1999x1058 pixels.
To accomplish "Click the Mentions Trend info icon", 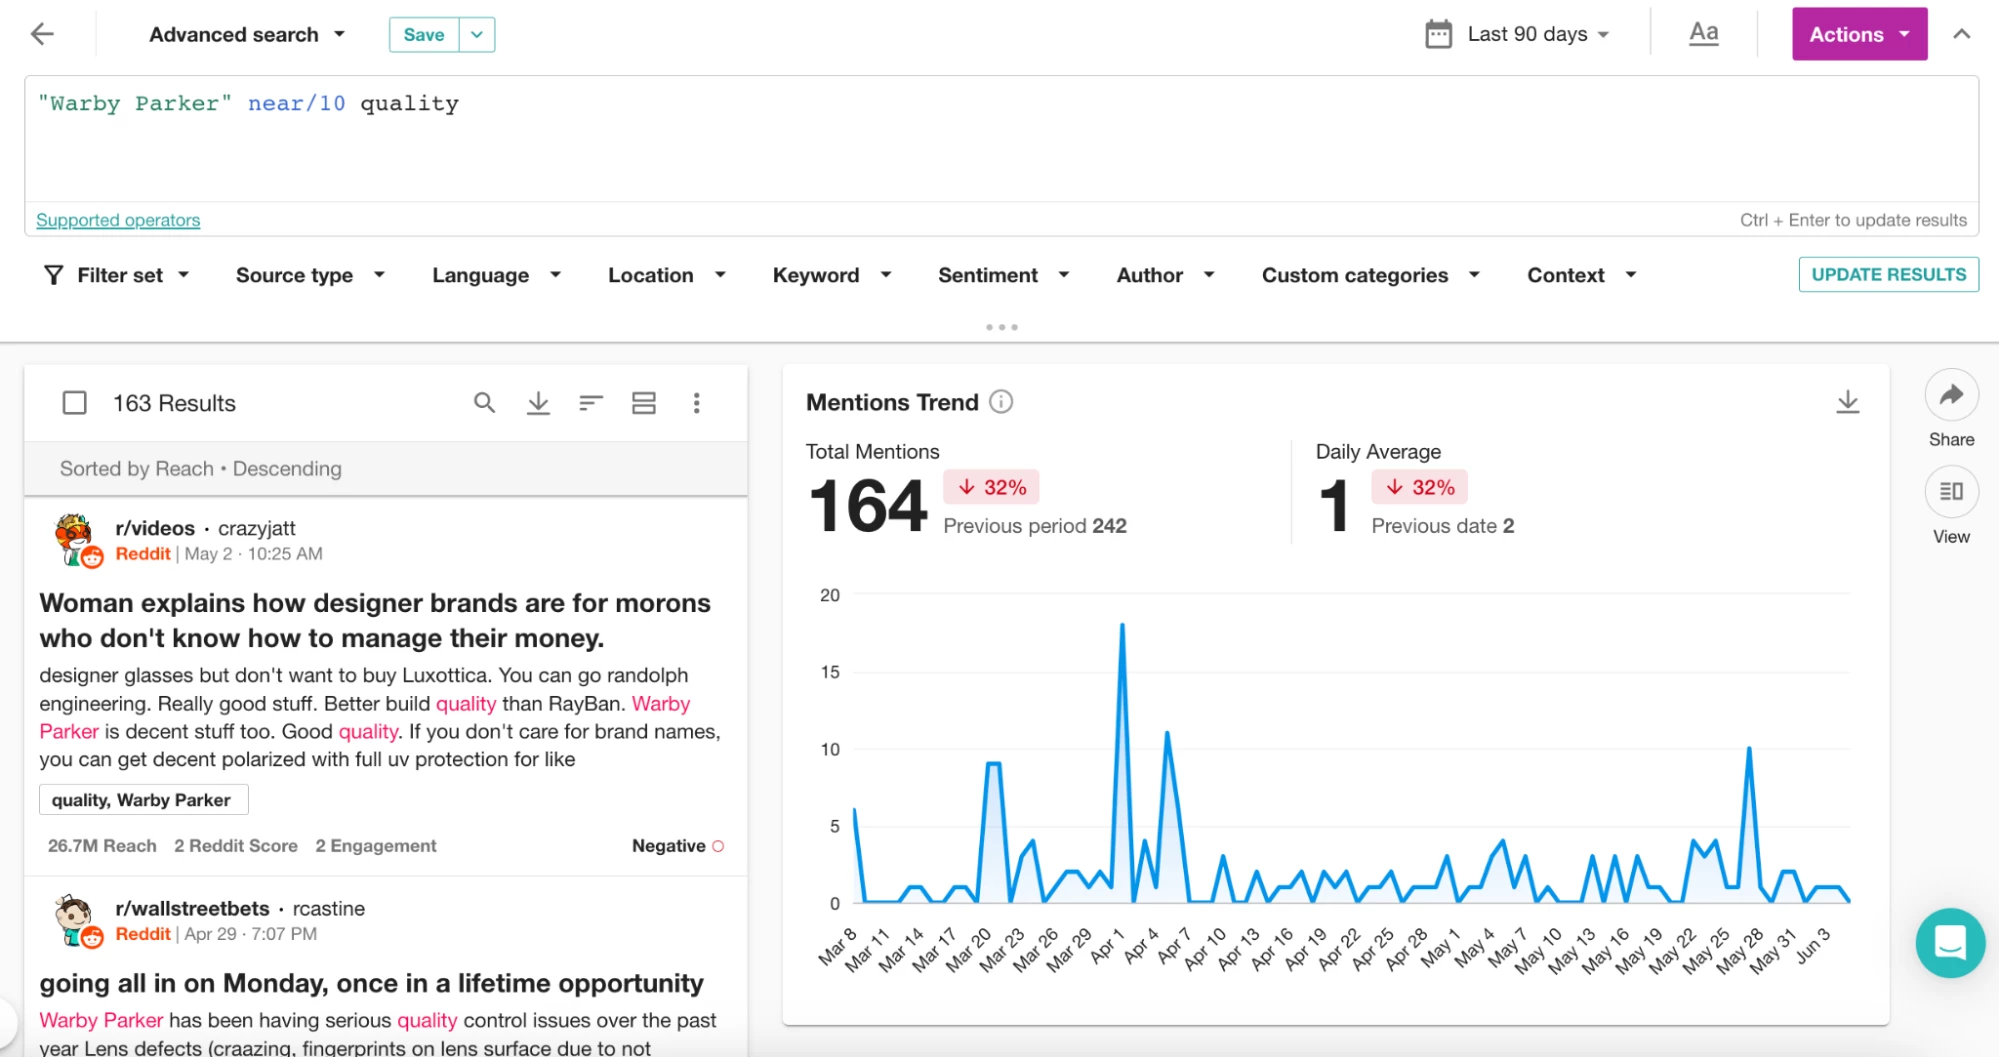I will (x=1001, y=401).
